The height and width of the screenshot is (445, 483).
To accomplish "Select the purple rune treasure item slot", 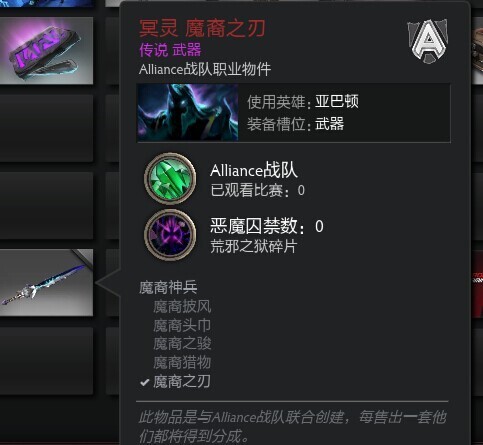I will (46, 50).
